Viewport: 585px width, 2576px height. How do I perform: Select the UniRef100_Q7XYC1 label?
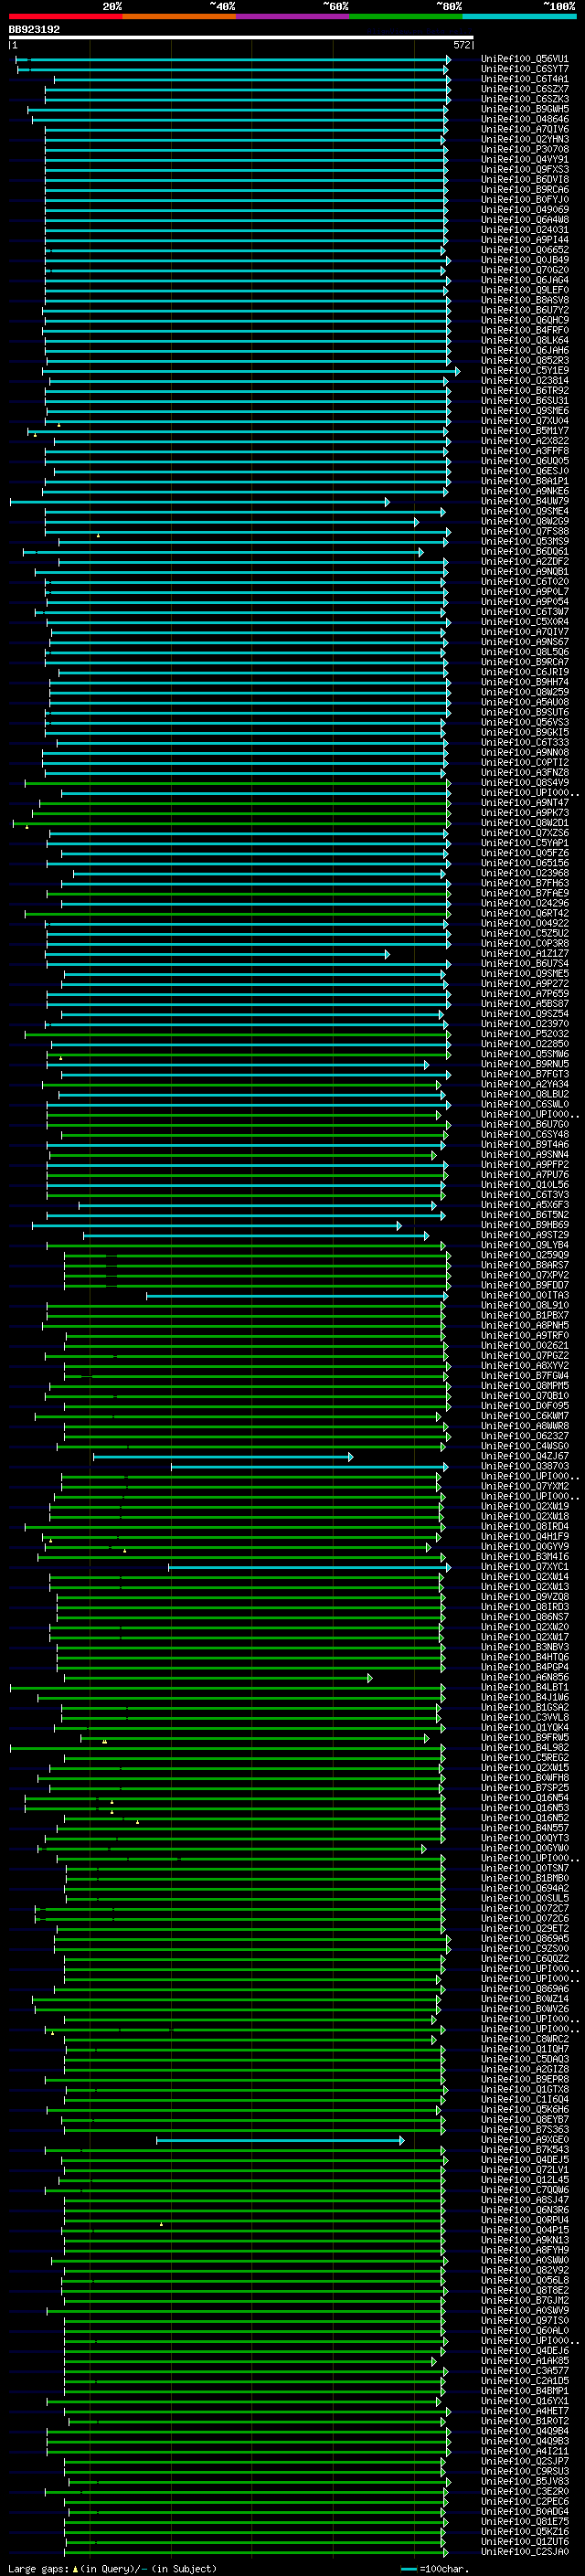(x=524, y=1566)
